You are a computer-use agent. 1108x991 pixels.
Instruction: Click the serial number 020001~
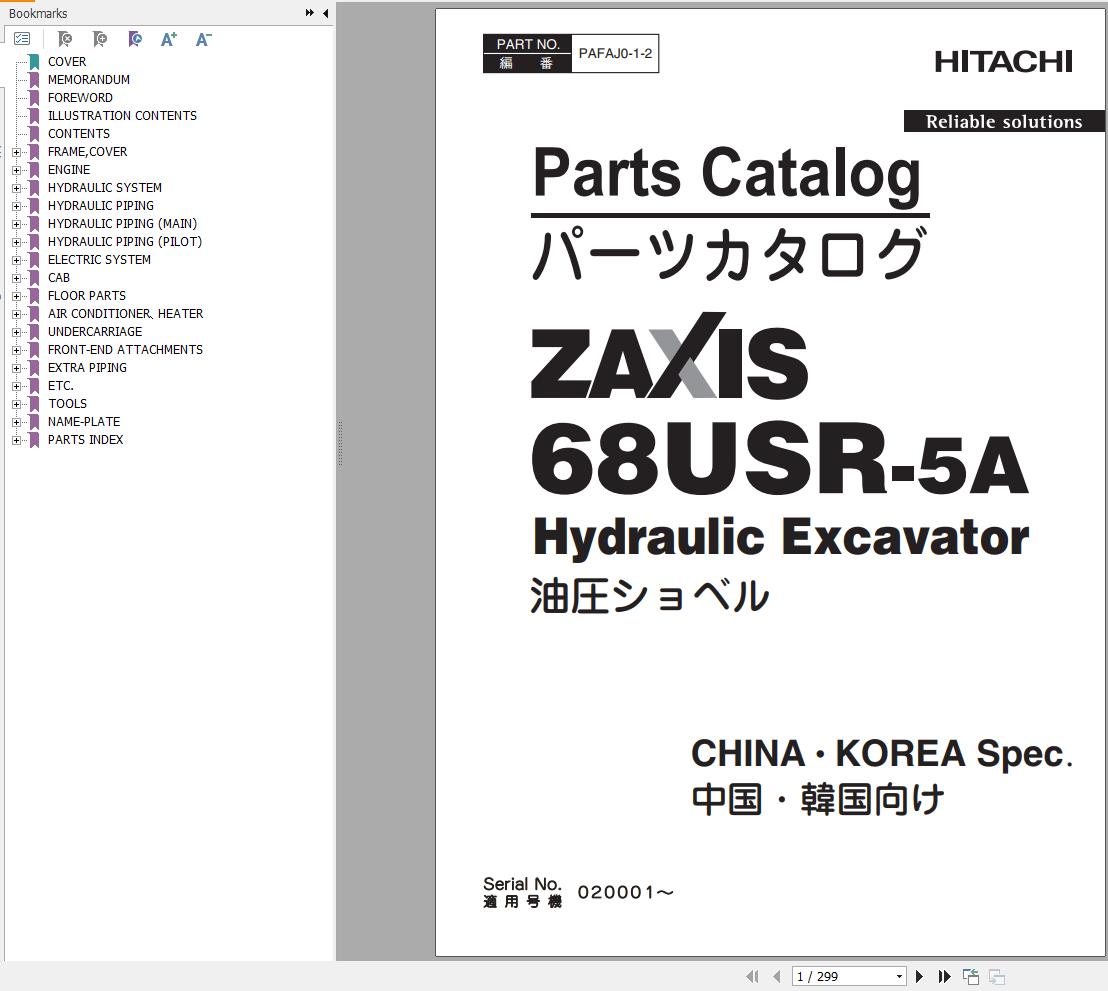[626, 893]
